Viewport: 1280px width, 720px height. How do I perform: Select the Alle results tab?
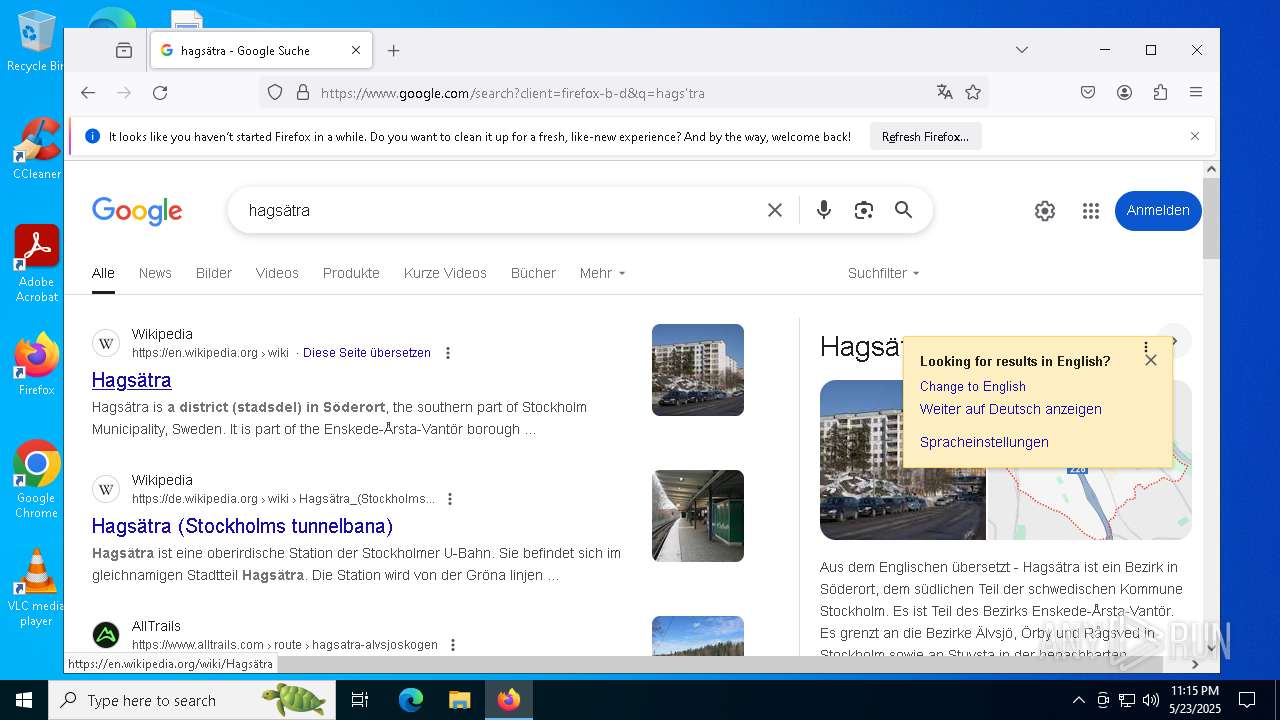103,273
